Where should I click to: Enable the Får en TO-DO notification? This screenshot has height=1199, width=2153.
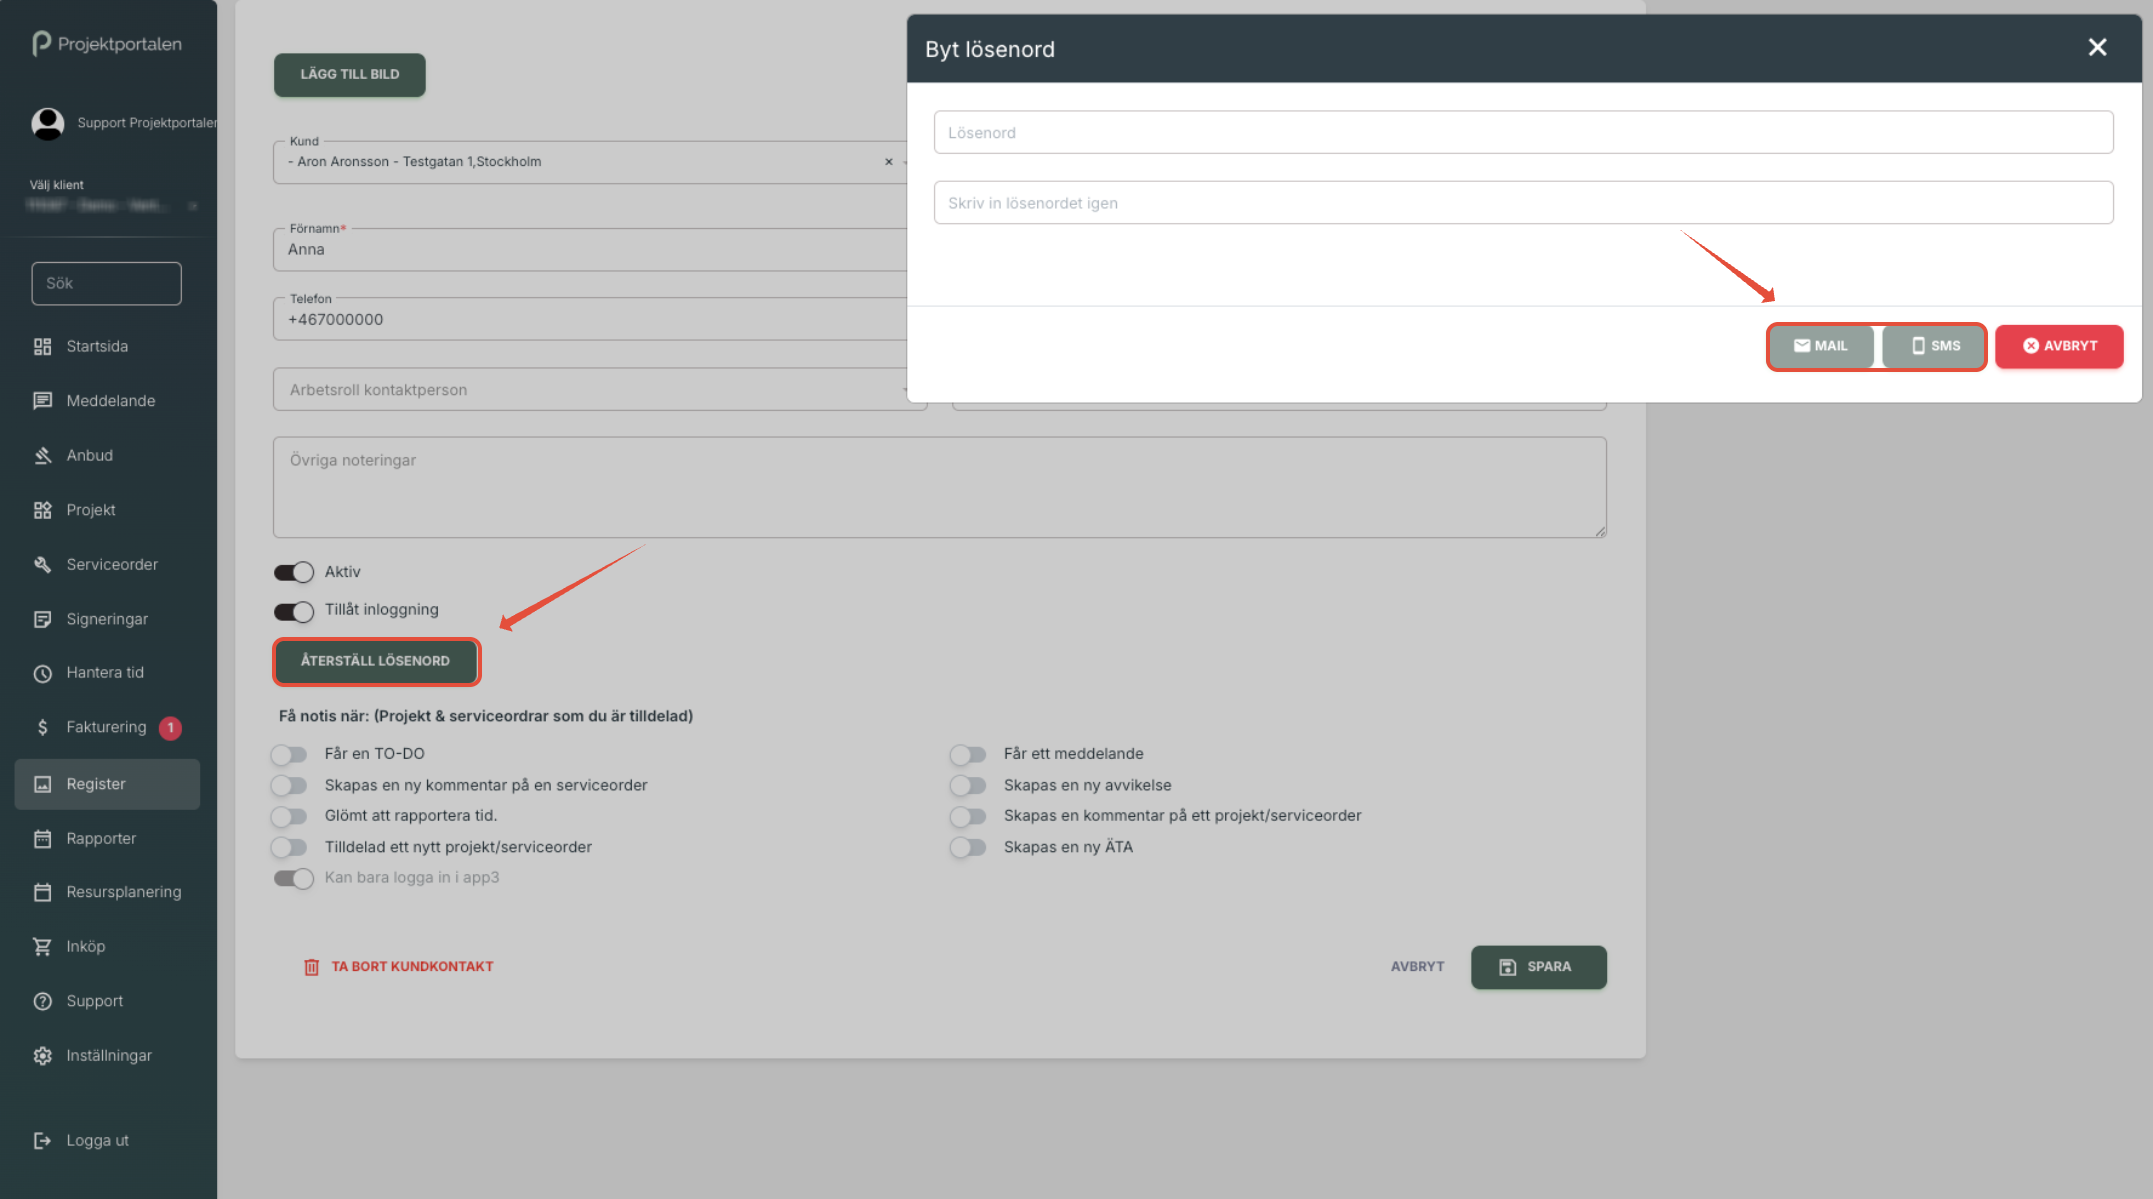point(289,754)
